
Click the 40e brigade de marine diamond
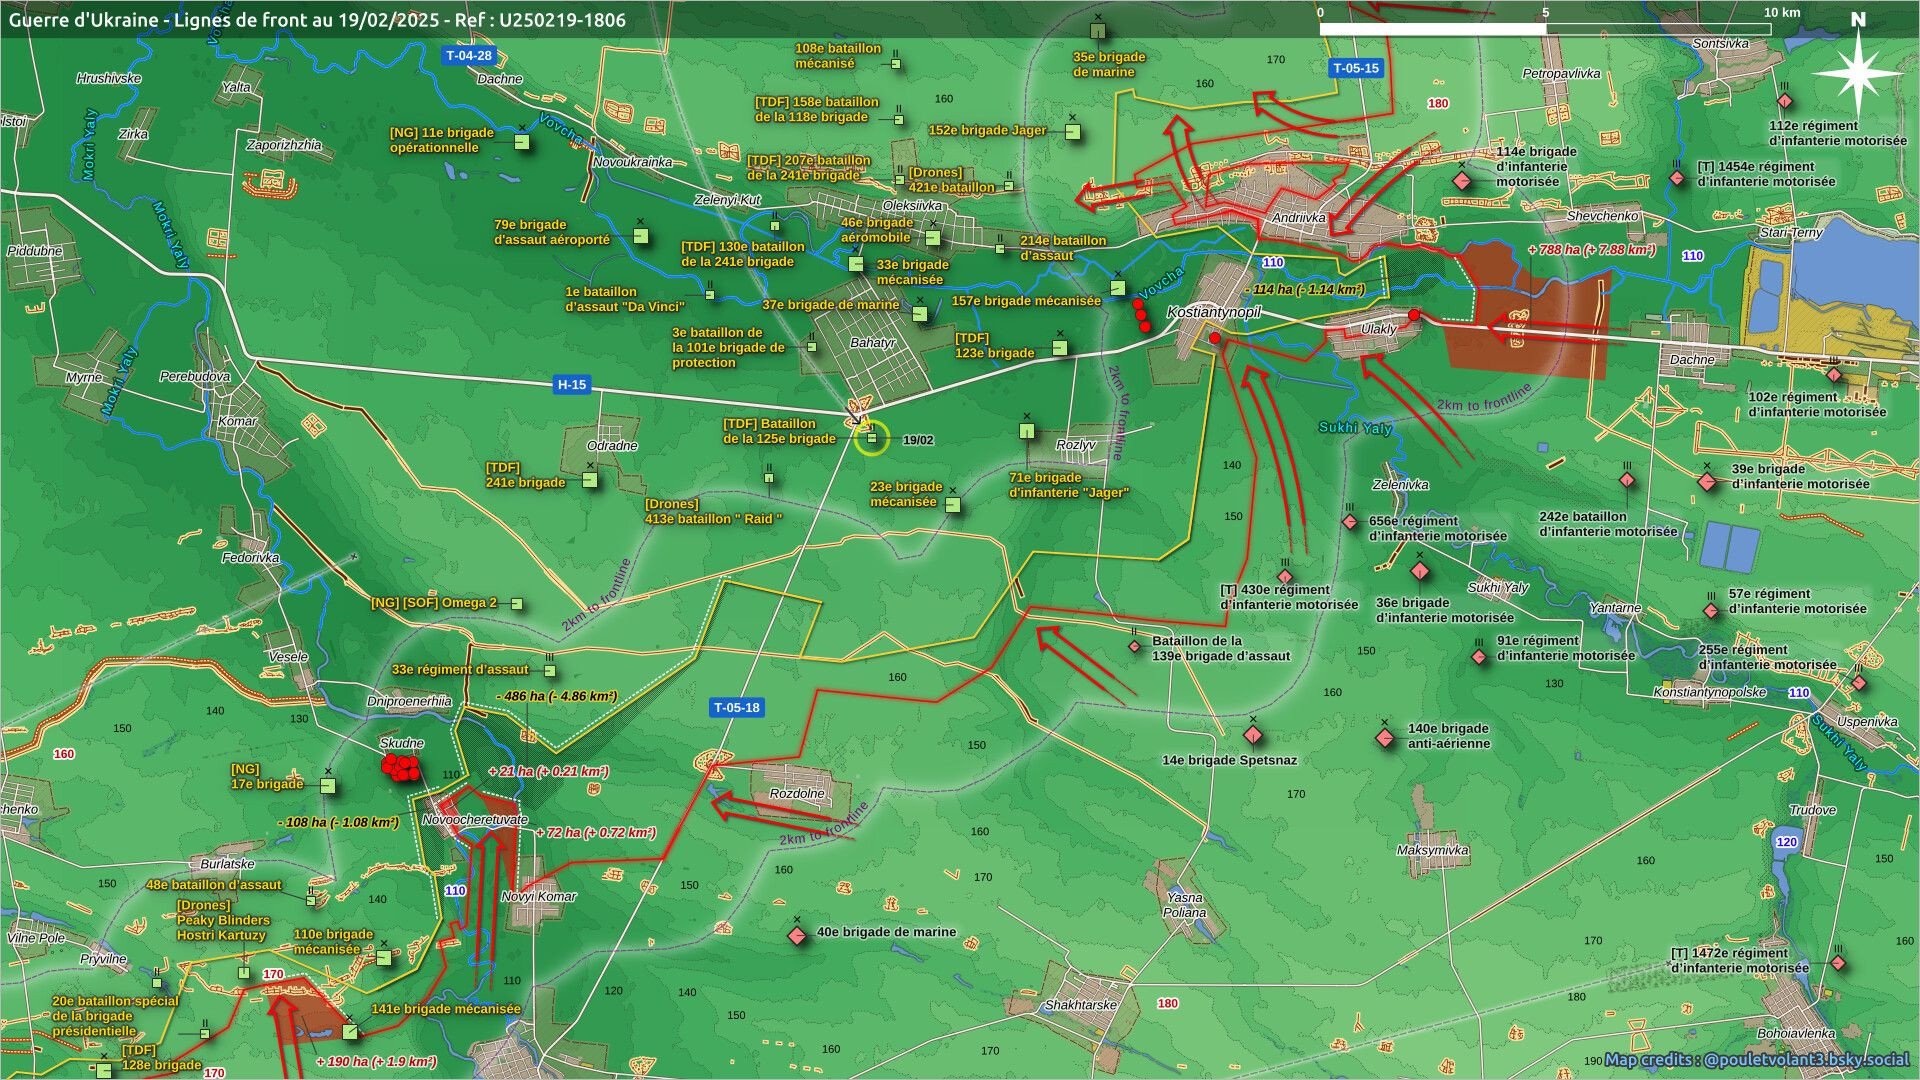797,936
